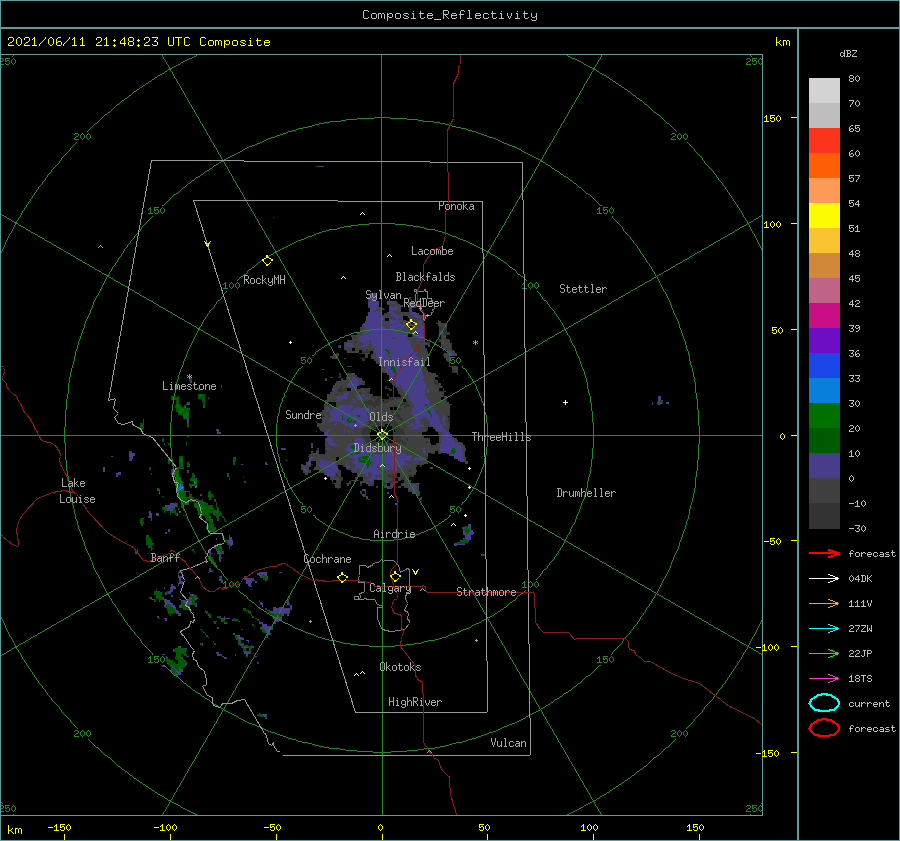Viewport: 900px width, 841px height.
Task: Select the orange 111V arrow legend icon
Action: coord(824,603)
